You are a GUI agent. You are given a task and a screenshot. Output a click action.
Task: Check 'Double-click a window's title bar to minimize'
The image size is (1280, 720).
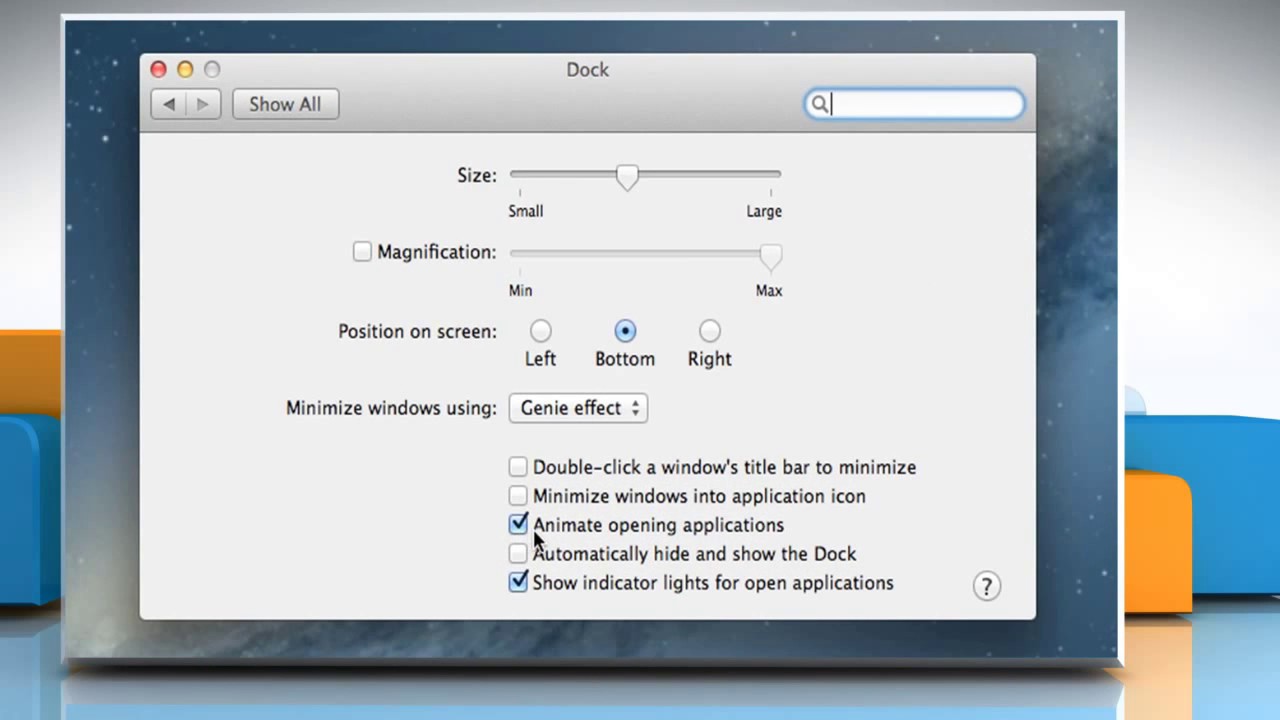(x=518, y=466)
